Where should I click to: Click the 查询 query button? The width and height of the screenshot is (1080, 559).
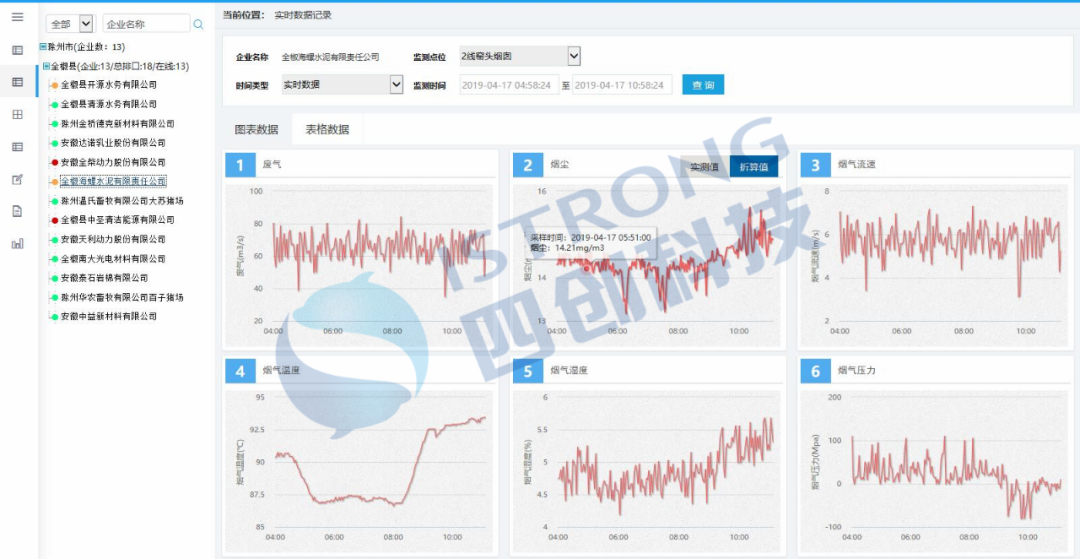(703, 85)
